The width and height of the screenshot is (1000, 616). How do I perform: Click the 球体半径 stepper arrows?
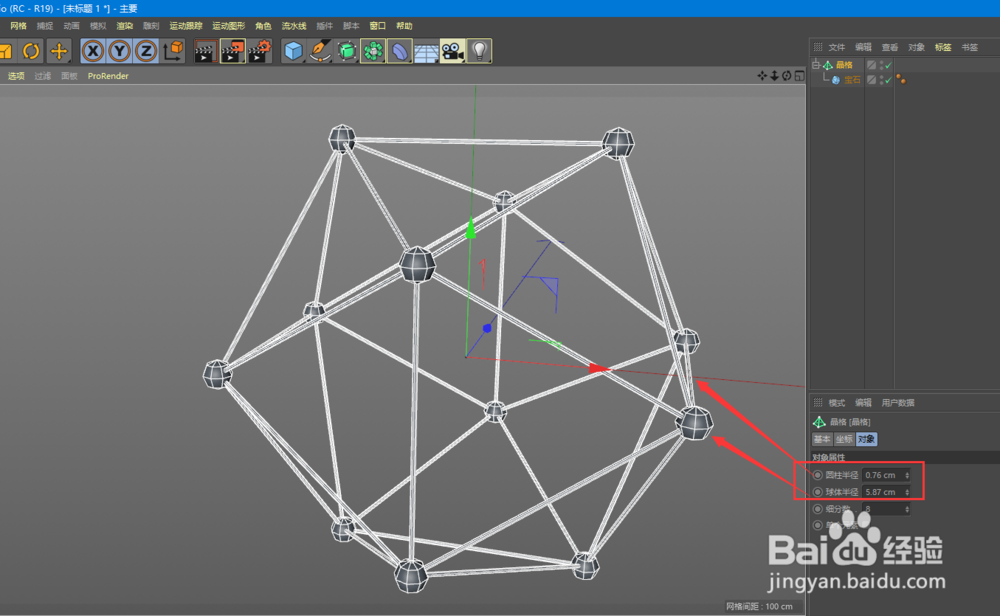(x=907, y=492)
